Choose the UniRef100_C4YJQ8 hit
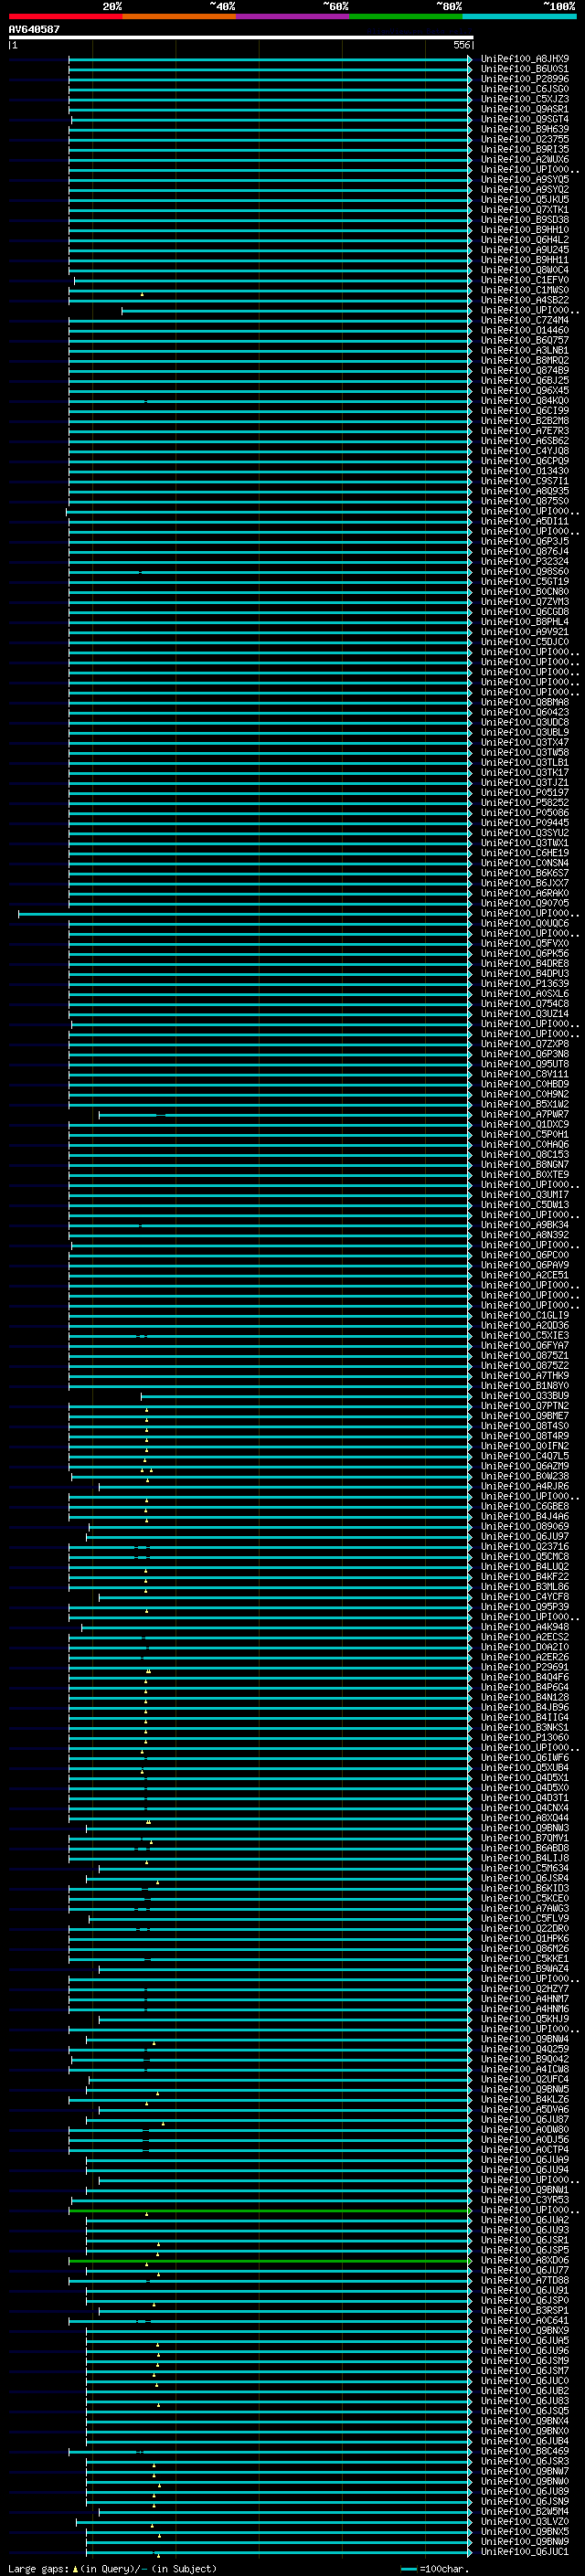The image size is (585, 2576). (525, 451)
